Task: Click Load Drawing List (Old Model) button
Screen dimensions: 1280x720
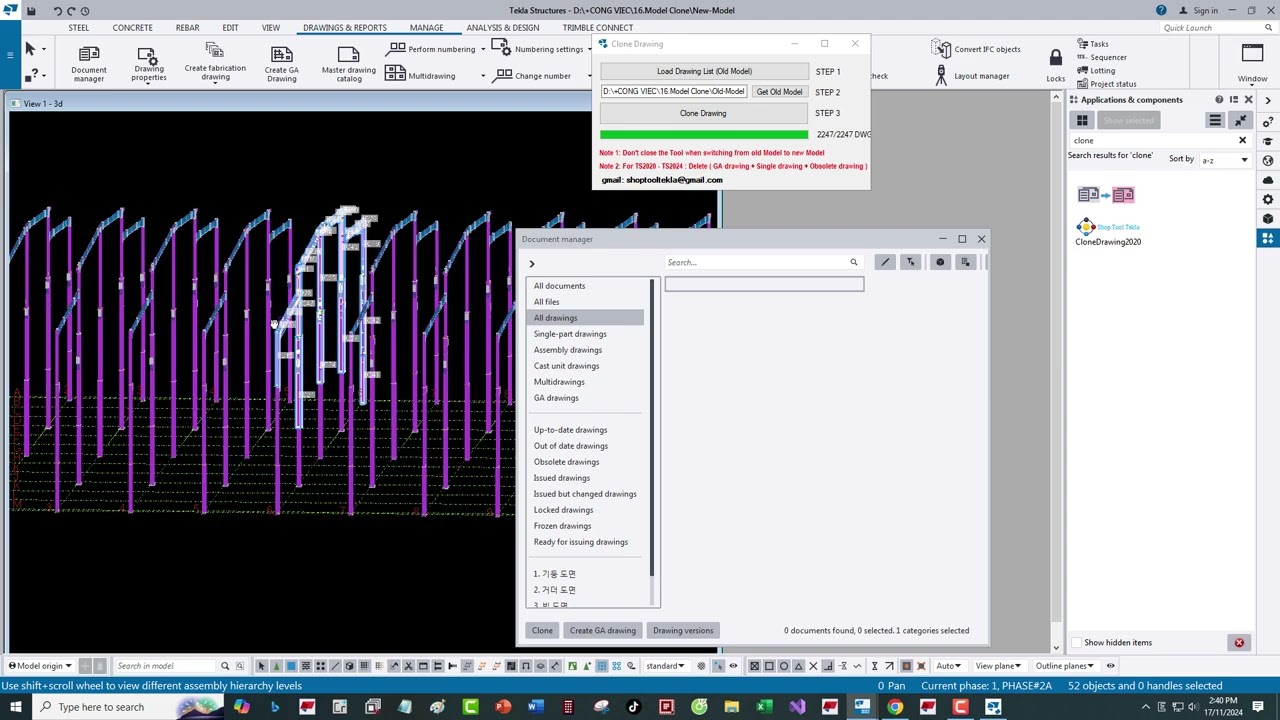Action: click(704, 71)
